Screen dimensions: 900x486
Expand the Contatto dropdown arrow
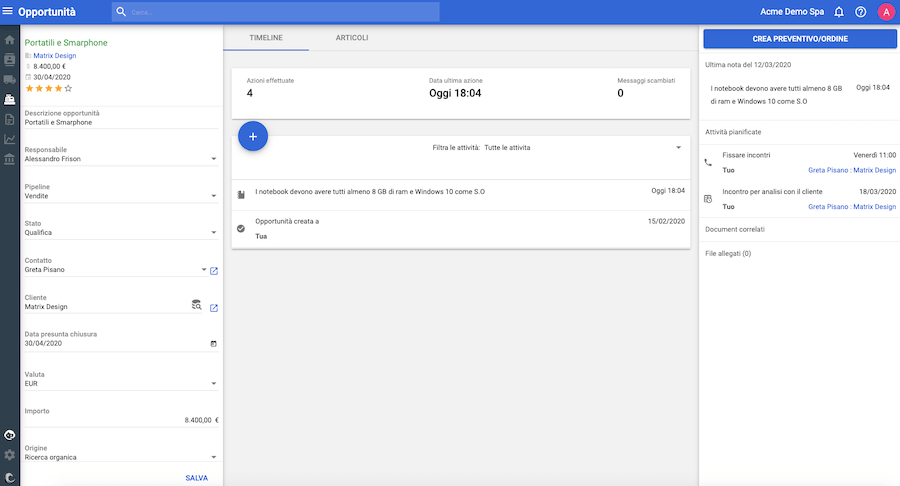pyautogui.click(x=204, y=270)
